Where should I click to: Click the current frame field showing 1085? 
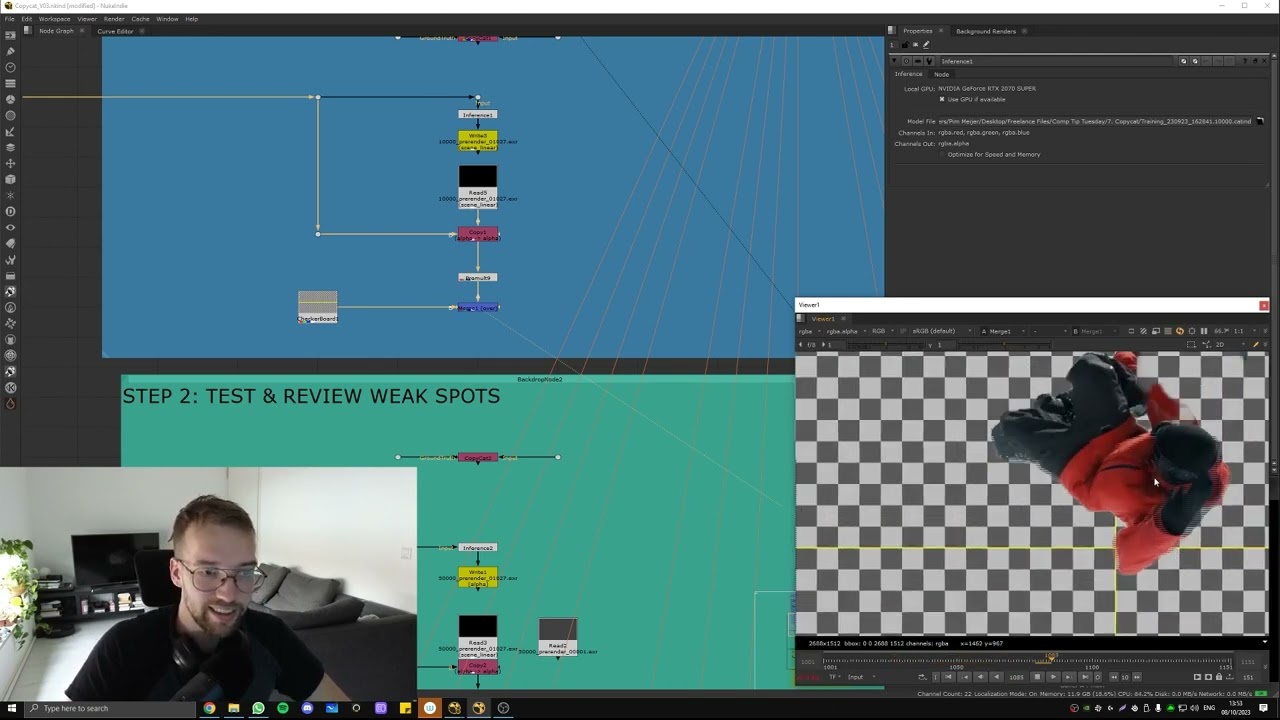click(1017, 677)
